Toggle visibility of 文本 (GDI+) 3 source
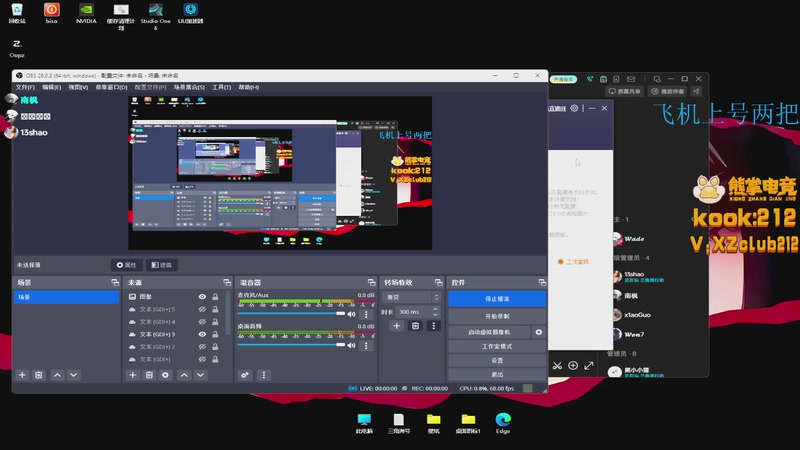The height and width of the screenshot is (450, 800). (202, 334)
